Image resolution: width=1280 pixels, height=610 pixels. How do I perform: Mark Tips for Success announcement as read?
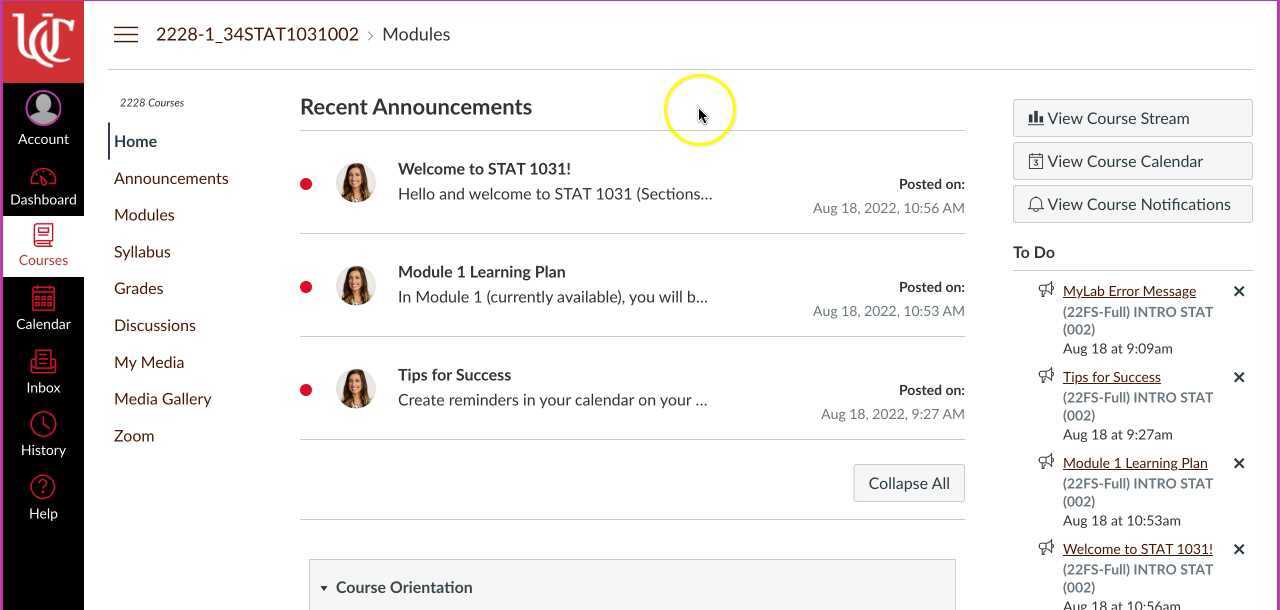click(306, 390)
